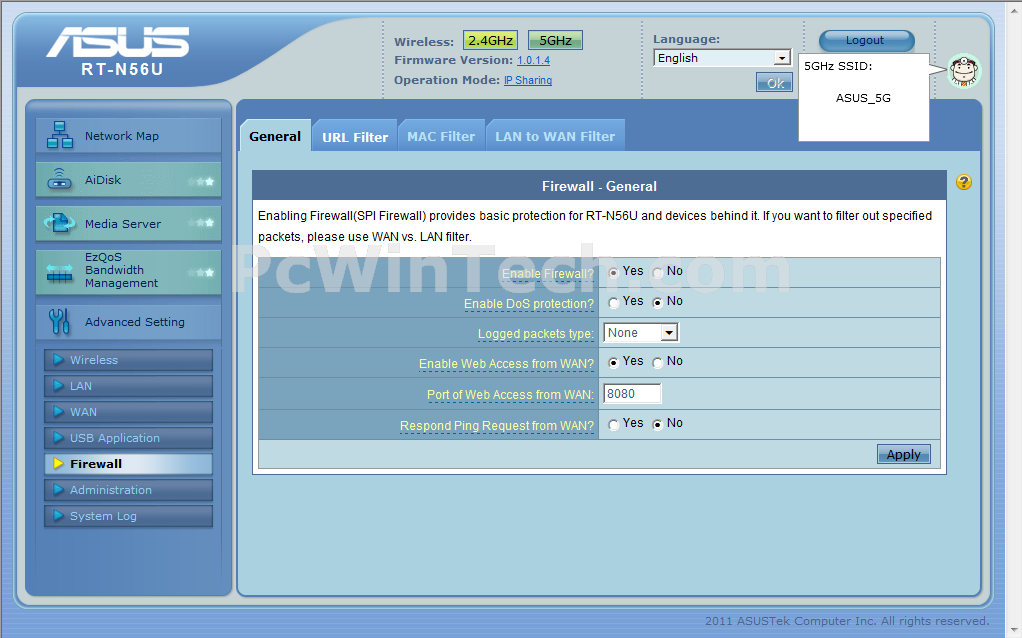Viewport: 1022px width, 638px height.
Task: Click the arrow icon beside LAN
Action: (58, 386)
